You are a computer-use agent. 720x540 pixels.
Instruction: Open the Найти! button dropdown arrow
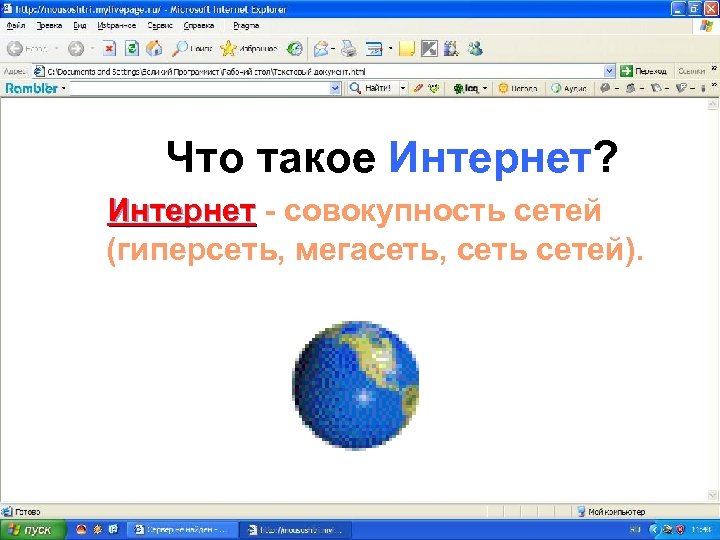coord(403,88)
